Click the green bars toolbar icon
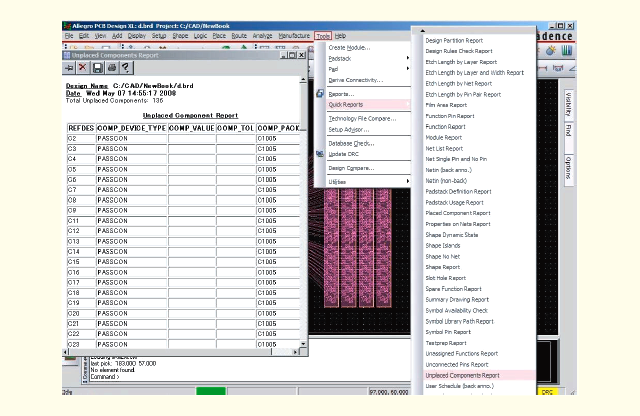This screenshot has height=416, width=640. click(x=567, y=51)
